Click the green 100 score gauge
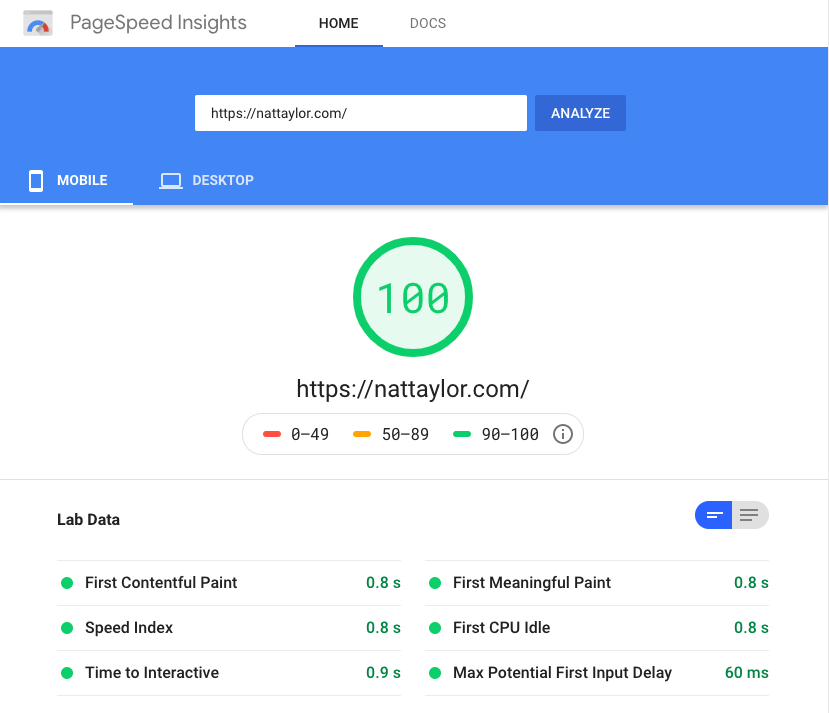 pyautogui.click(x=413, y=297)
